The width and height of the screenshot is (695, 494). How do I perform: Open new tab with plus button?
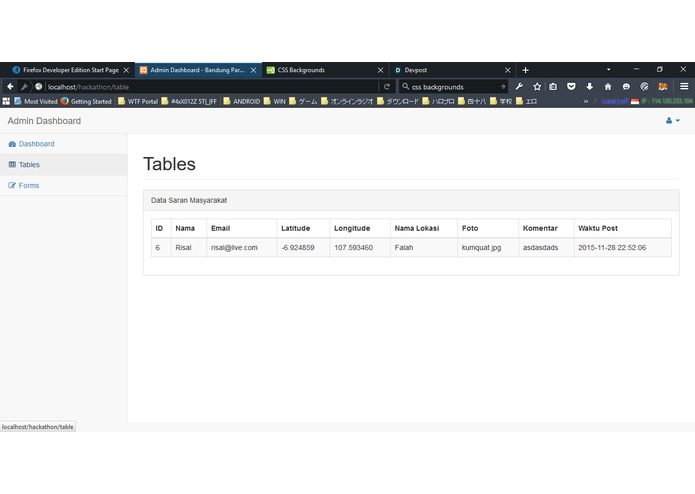[x=525, y=70]
